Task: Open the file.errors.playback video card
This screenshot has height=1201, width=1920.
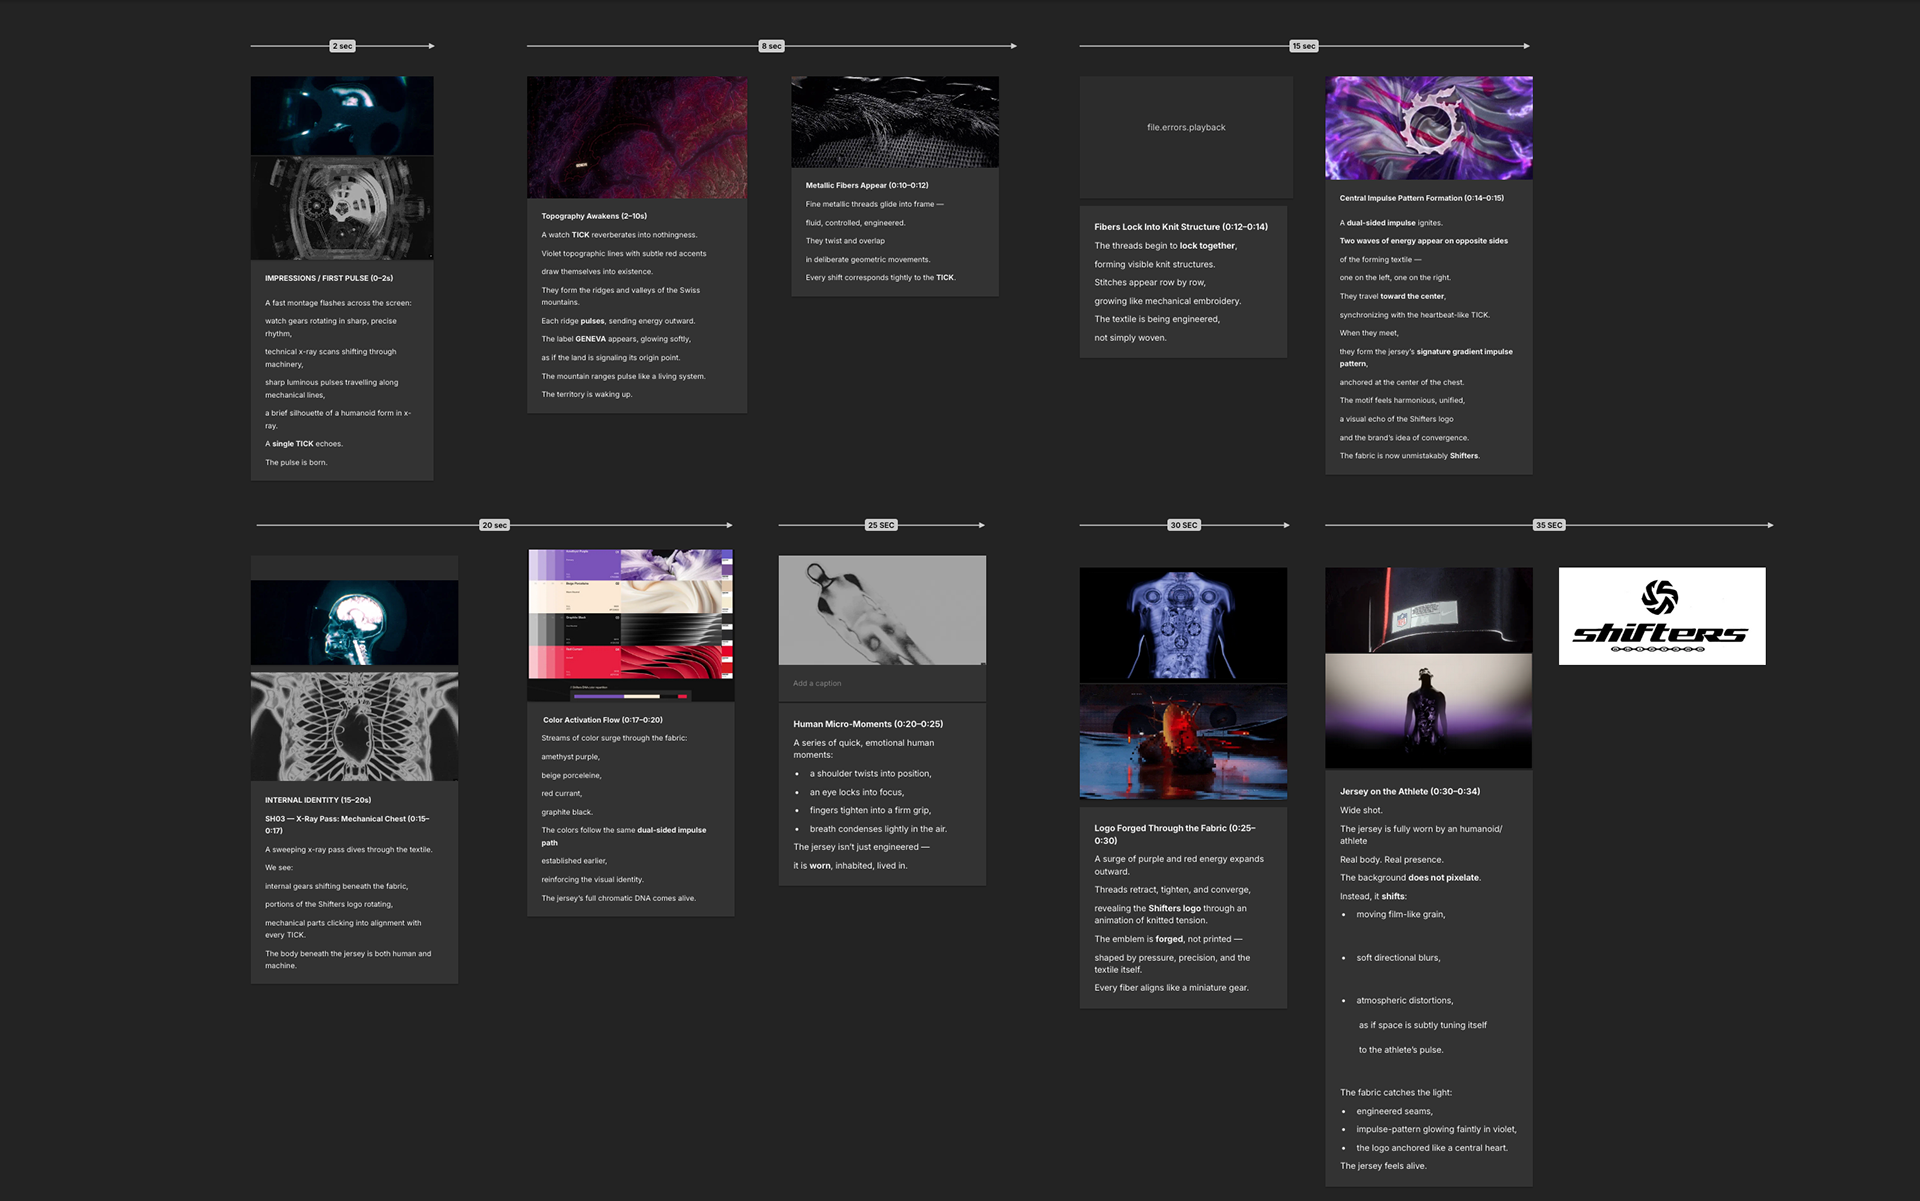Action: 1185,128
